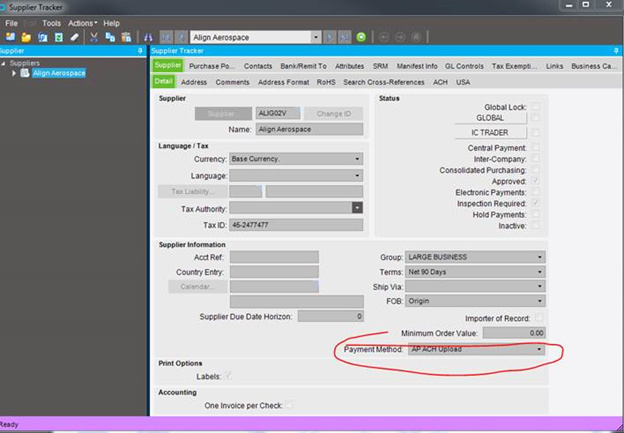Expand the Align Aerospace tree node
Viewport: 624px width, 433px height.
(x=14, y=73)
